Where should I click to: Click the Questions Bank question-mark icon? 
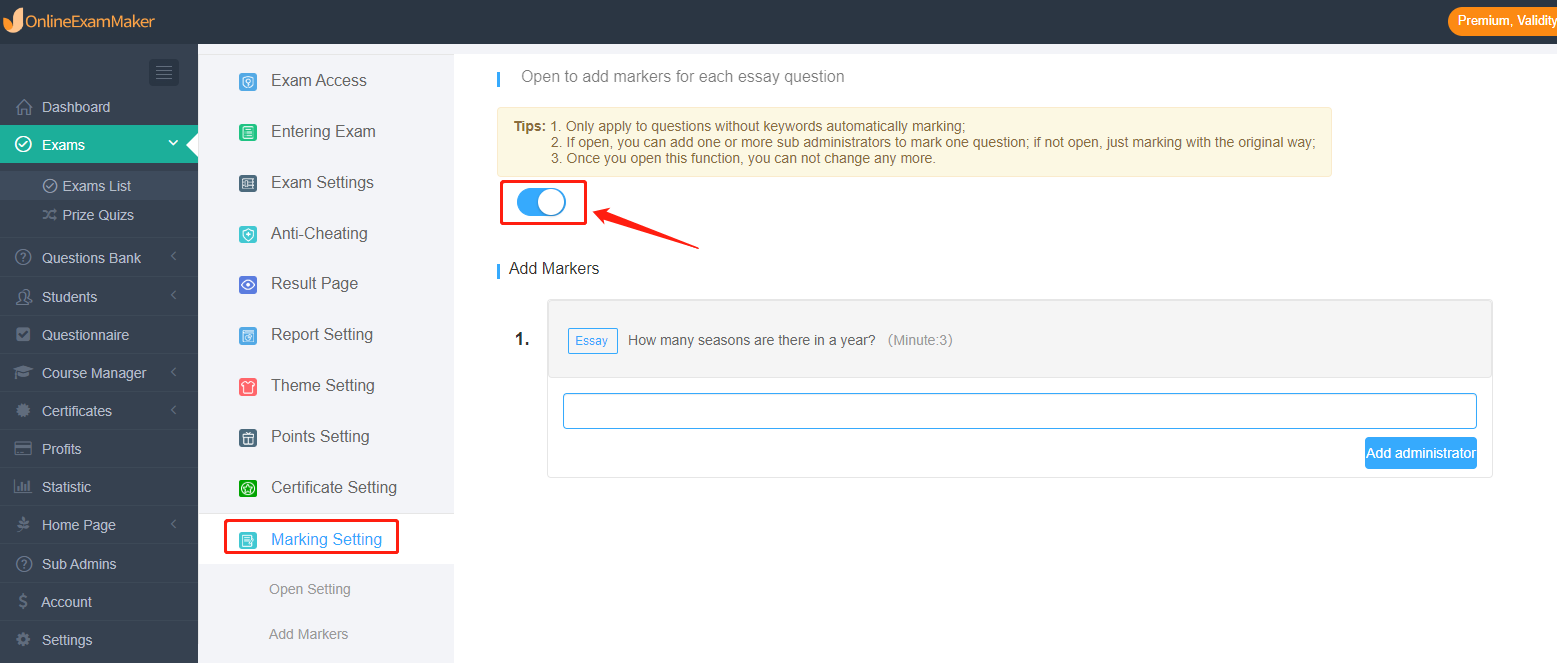[24, 258]
